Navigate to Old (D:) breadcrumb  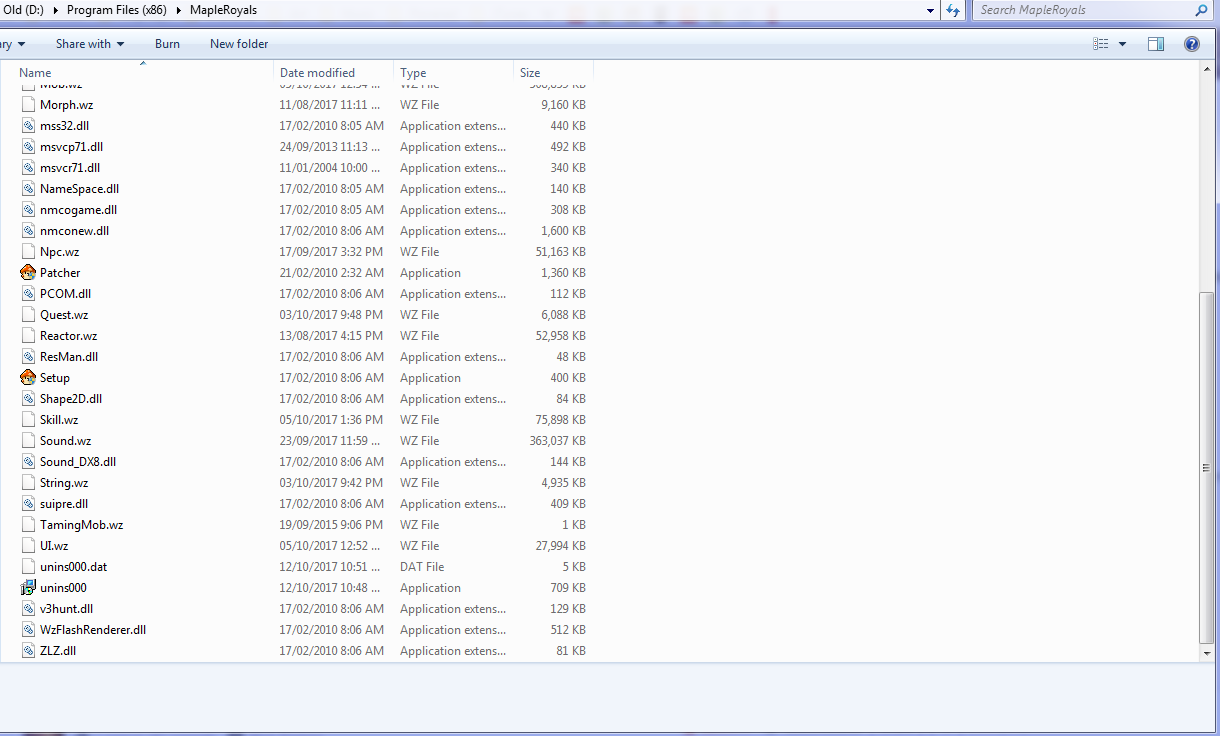pos(25,10)
